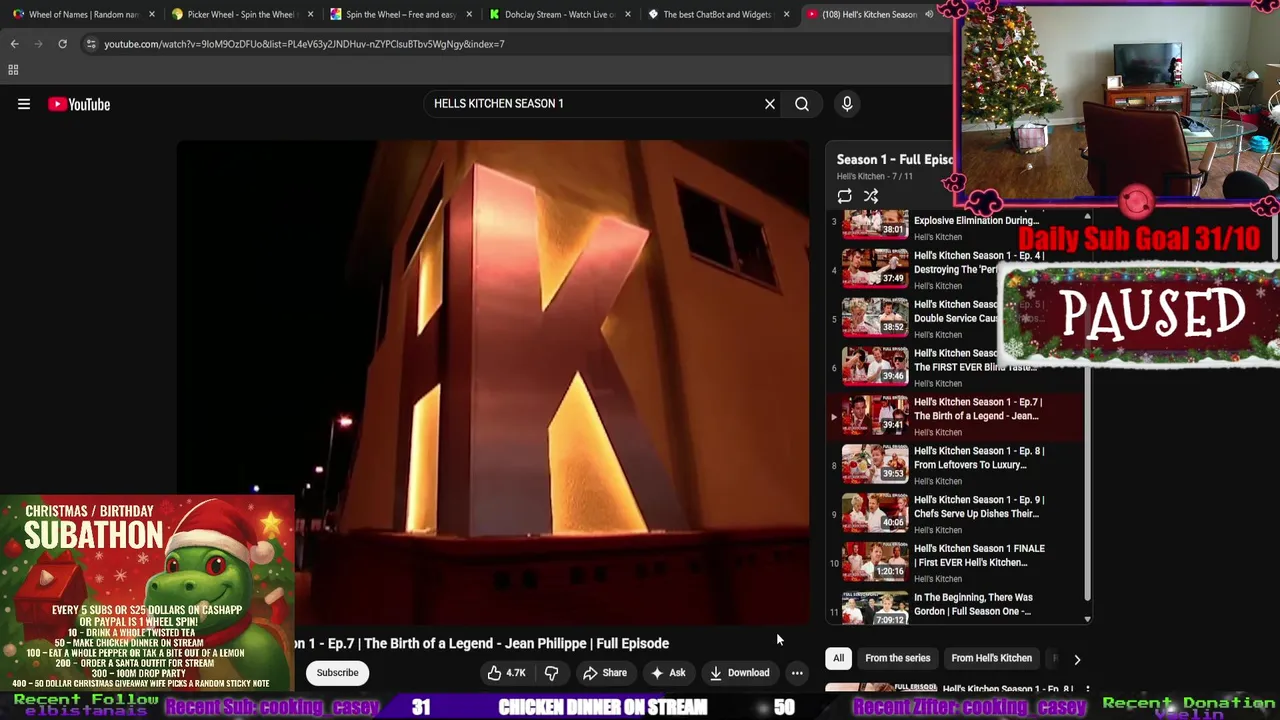The width and height of the screenshot is (1280, 720).
Task: Play Explosive Elimination episode thumbnail
Action: pyautogui.click(x=875, y=224)
